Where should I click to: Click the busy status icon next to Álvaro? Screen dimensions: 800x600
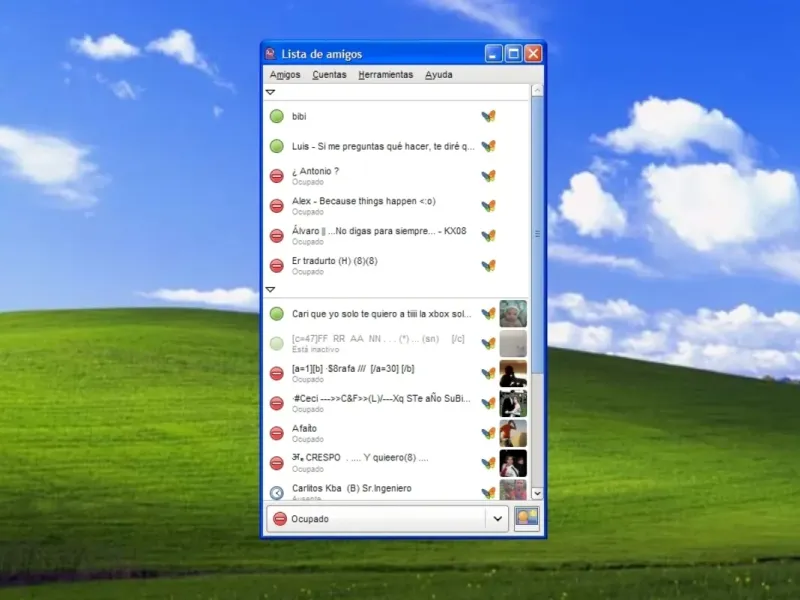pos(277,236)
